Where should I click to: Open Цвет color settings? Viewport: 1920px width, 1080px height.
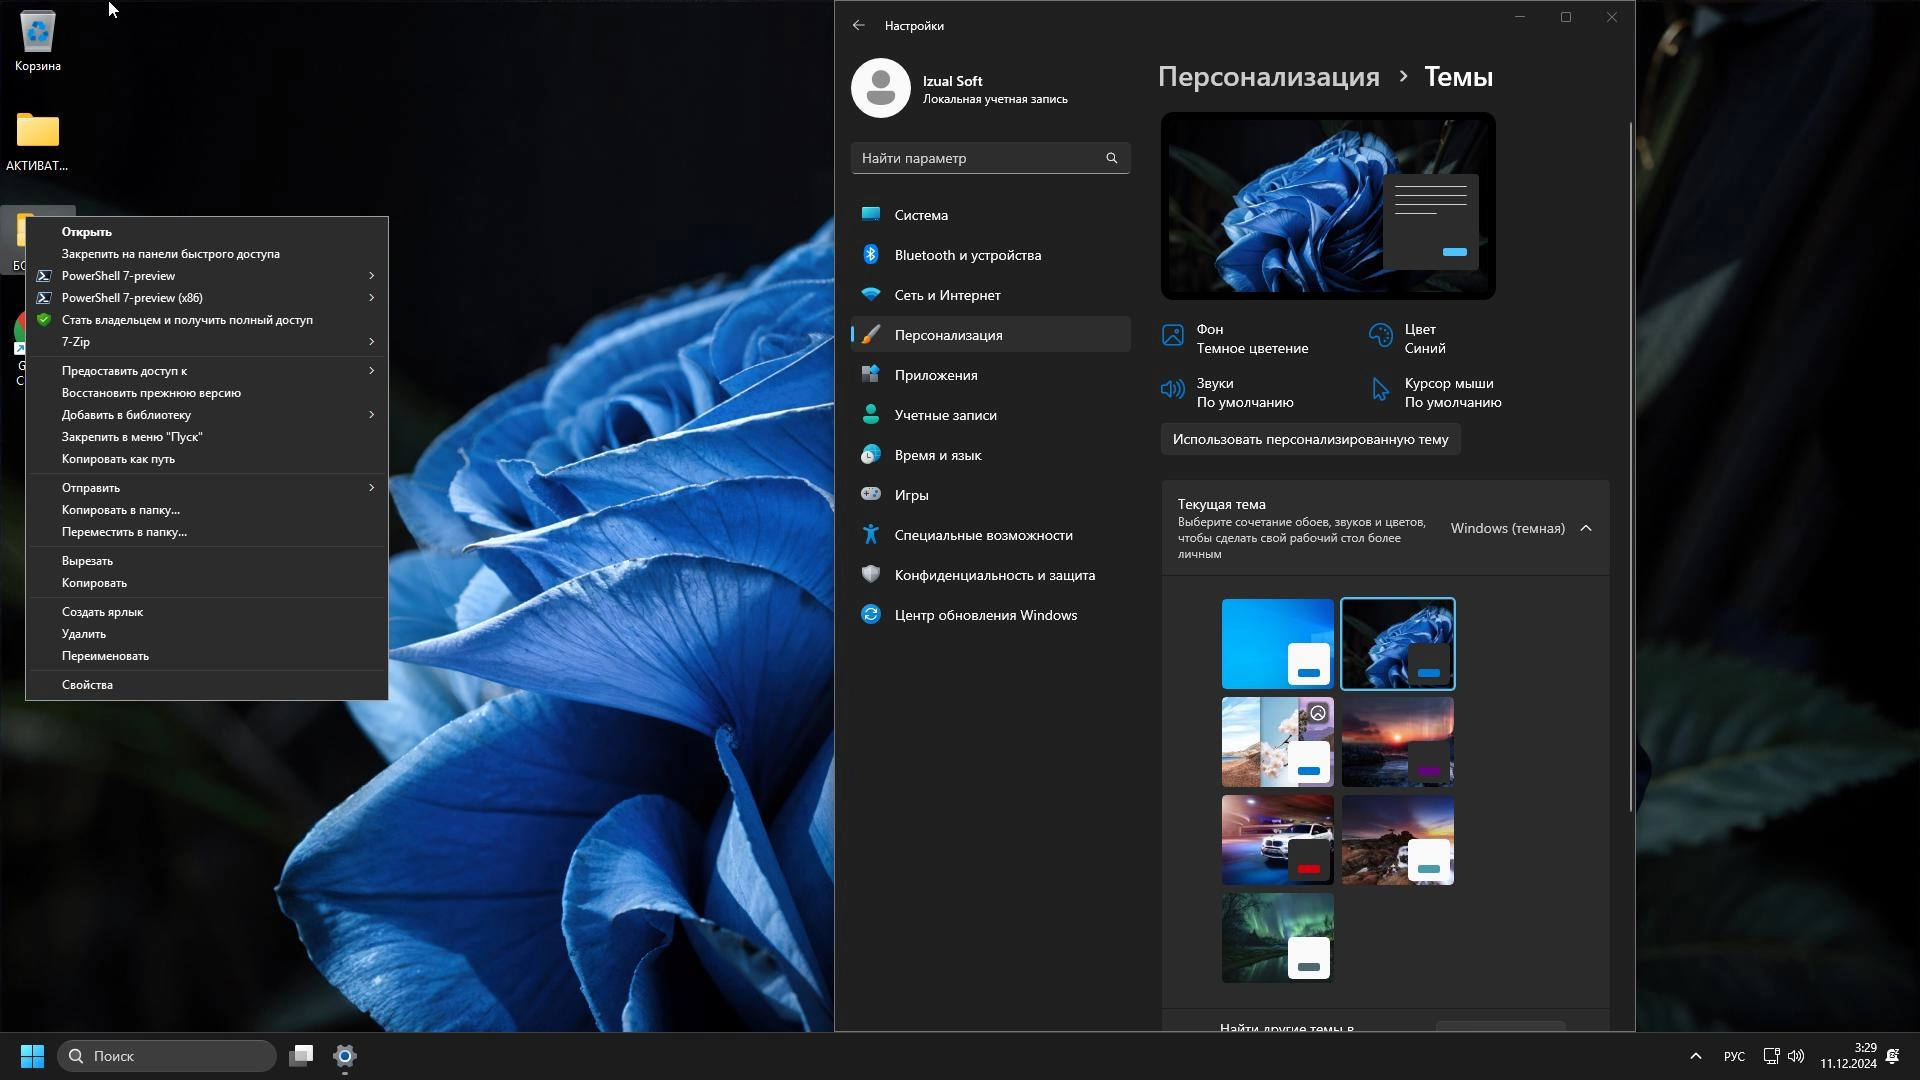coord(1424,338)
